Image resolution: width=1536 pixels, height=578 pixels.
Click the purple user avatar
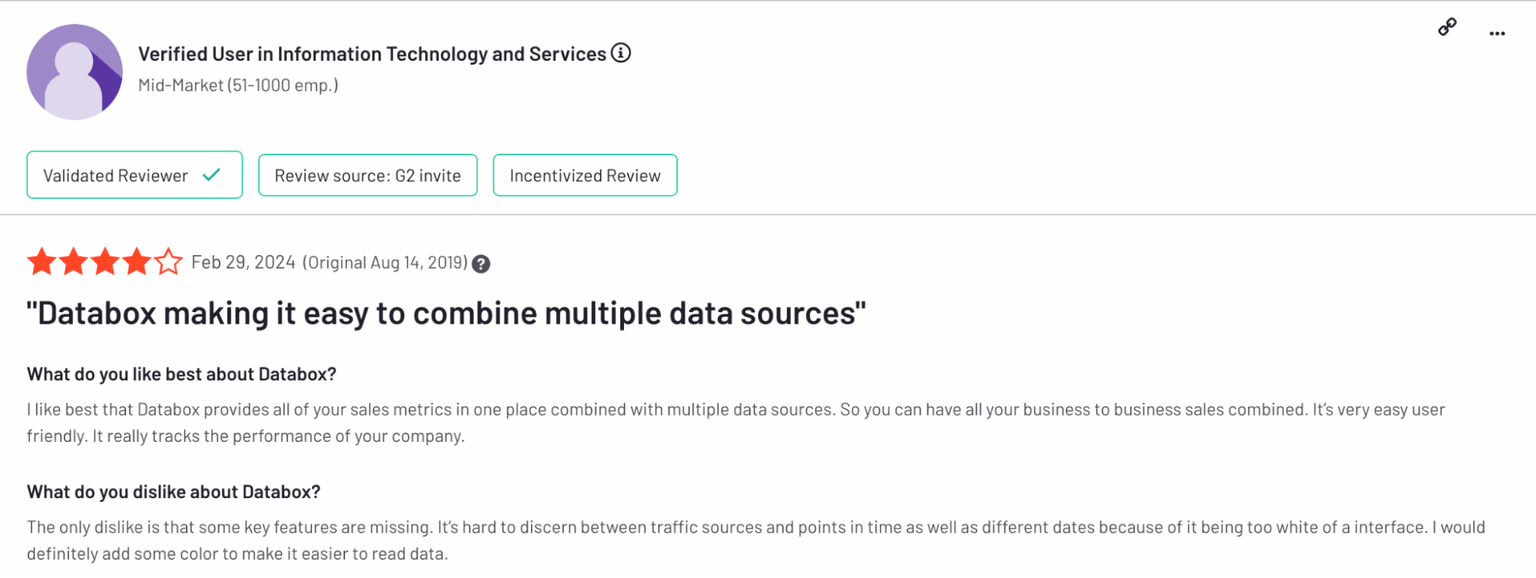[74, 72]
